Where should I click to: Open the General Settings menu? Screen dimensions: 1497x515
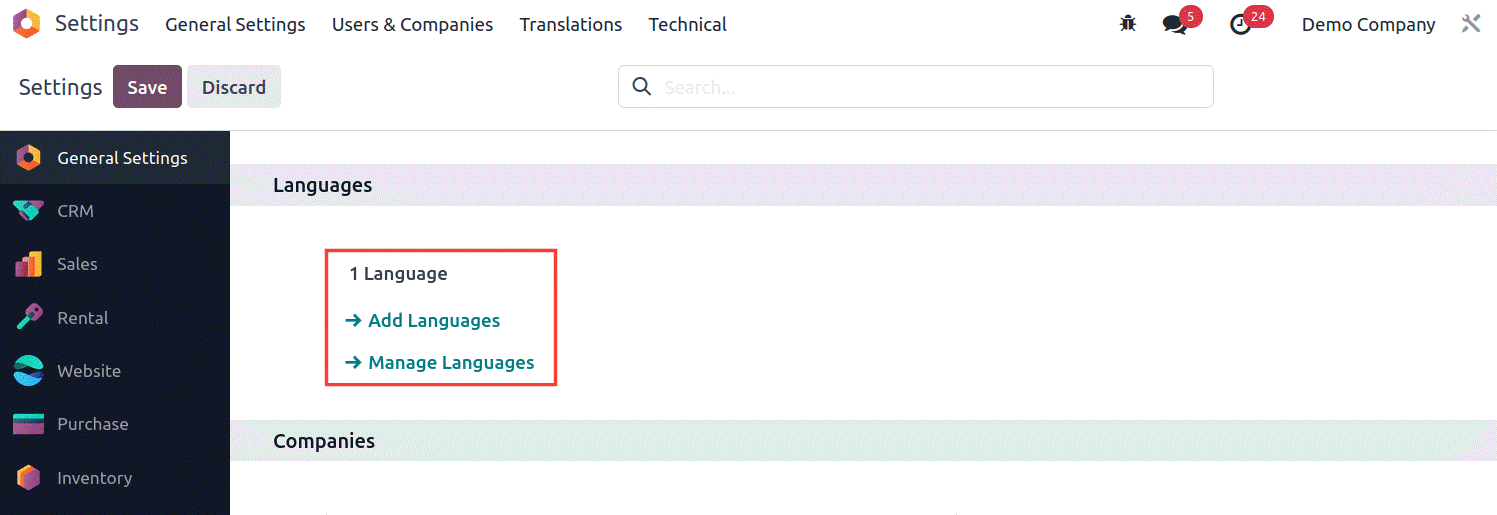pos(235,24)
